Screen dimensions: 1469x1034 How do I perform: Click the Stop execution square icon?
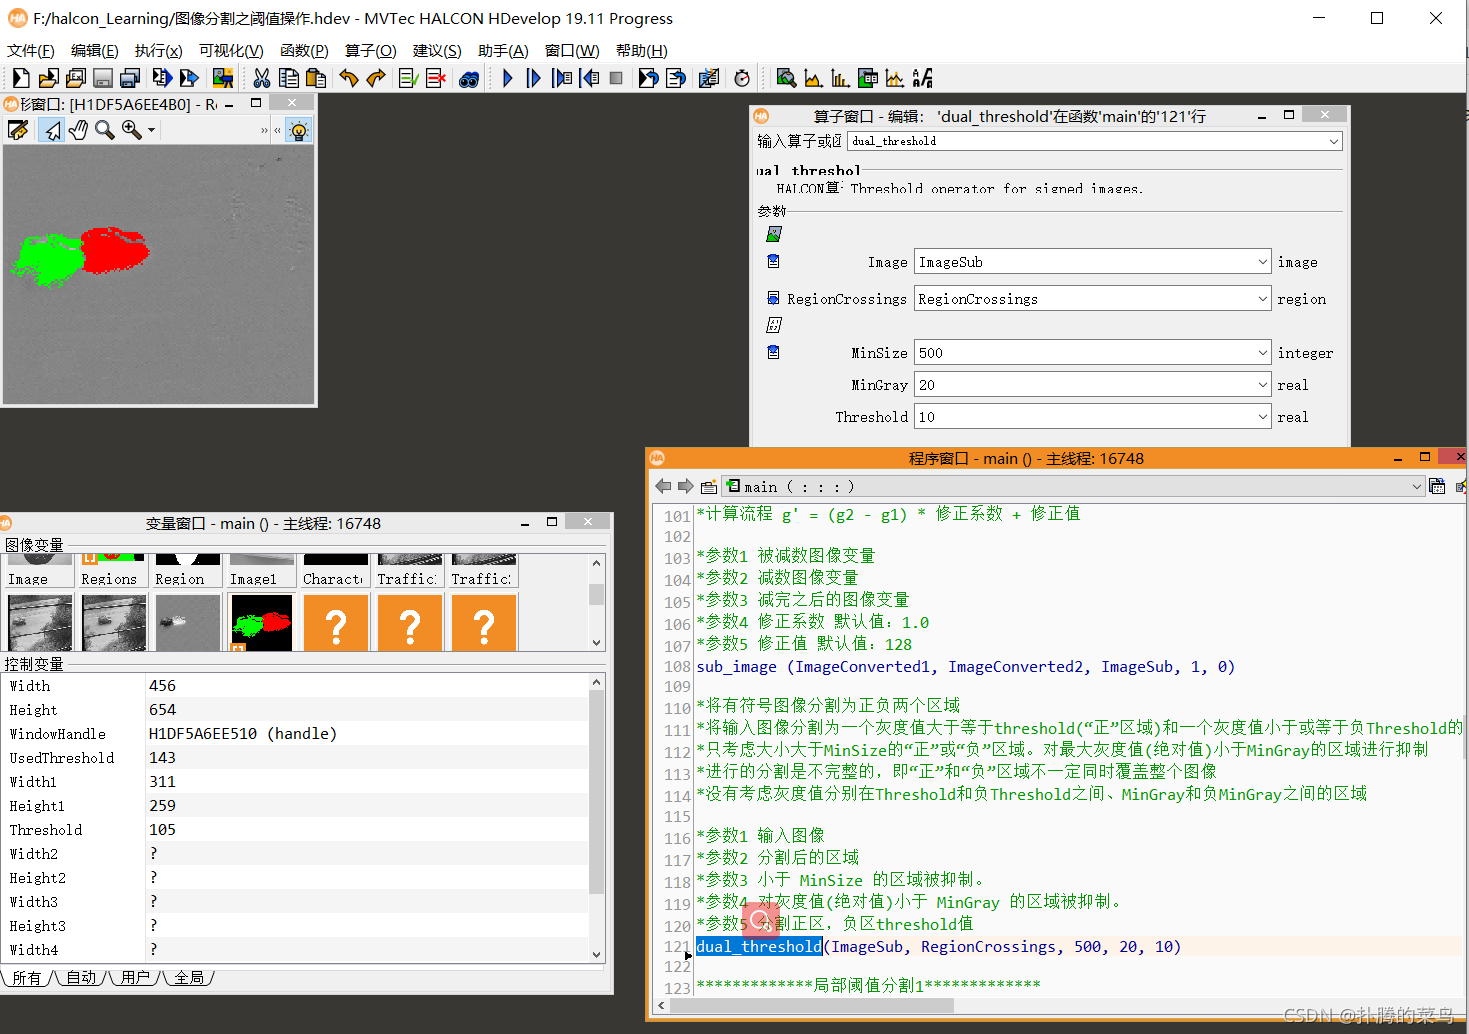[x=616, y=78]
